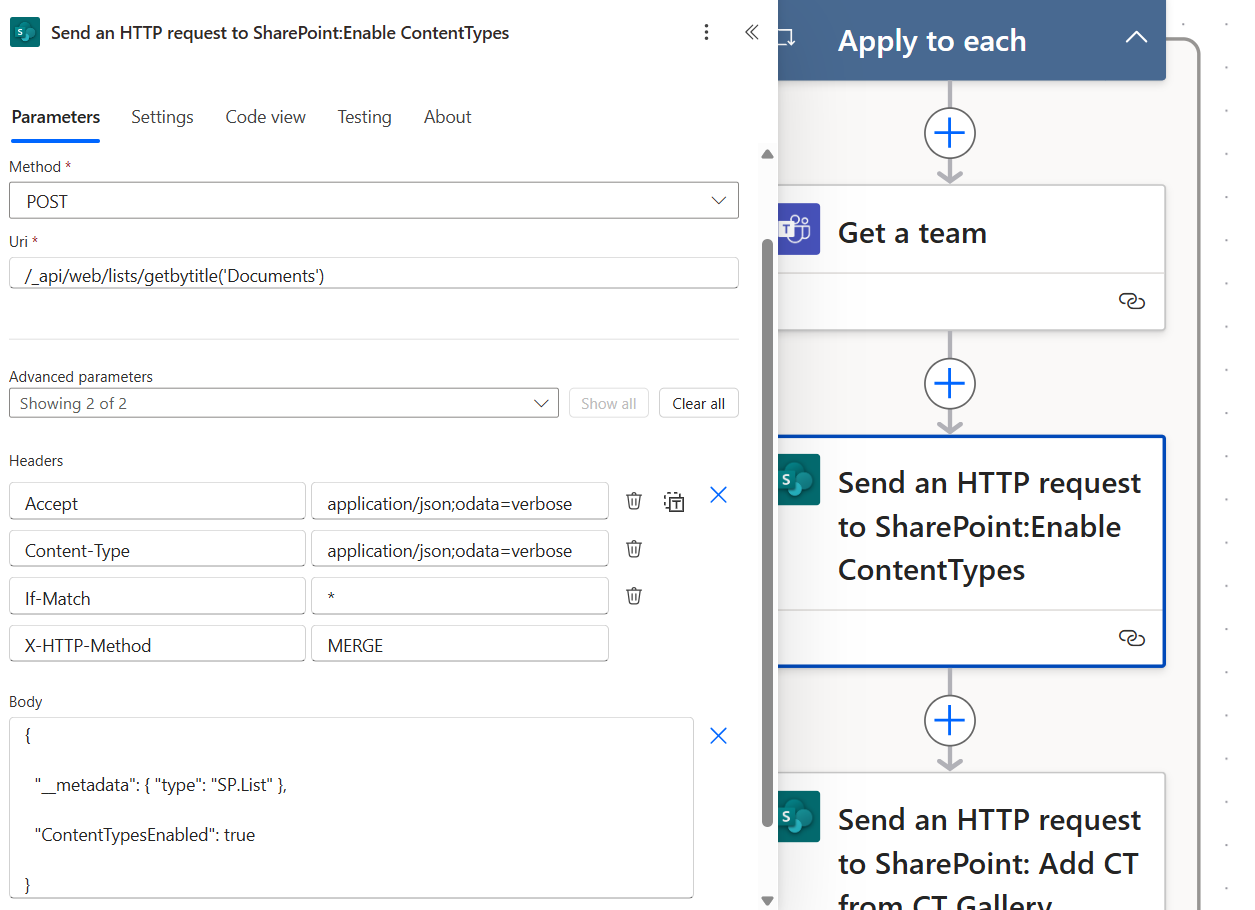
Task: Open the Method dropdown
Action: (x=374, y=201)
